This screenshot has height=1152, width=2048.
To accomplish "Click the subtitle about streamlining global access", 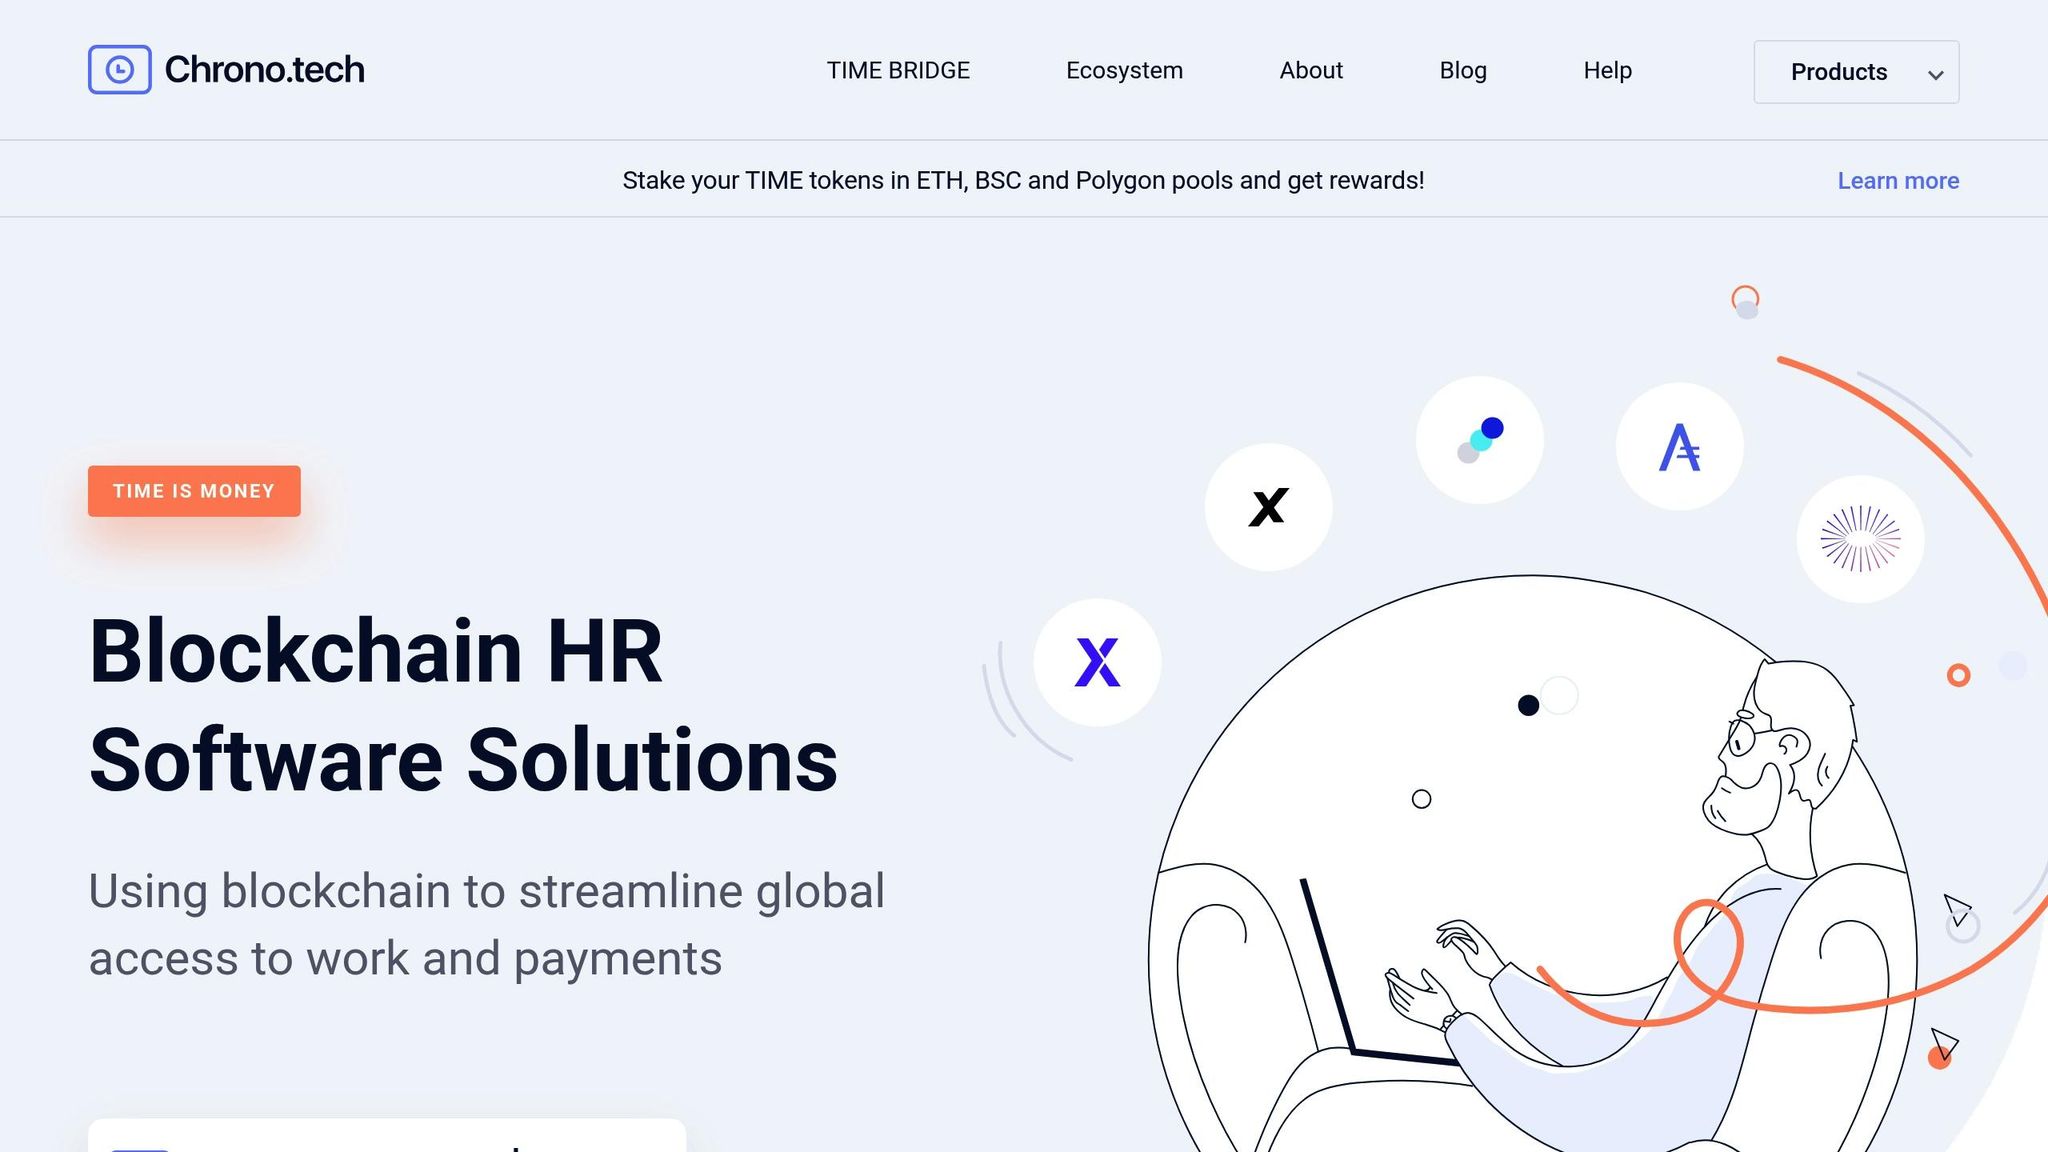I will point(487,924).
